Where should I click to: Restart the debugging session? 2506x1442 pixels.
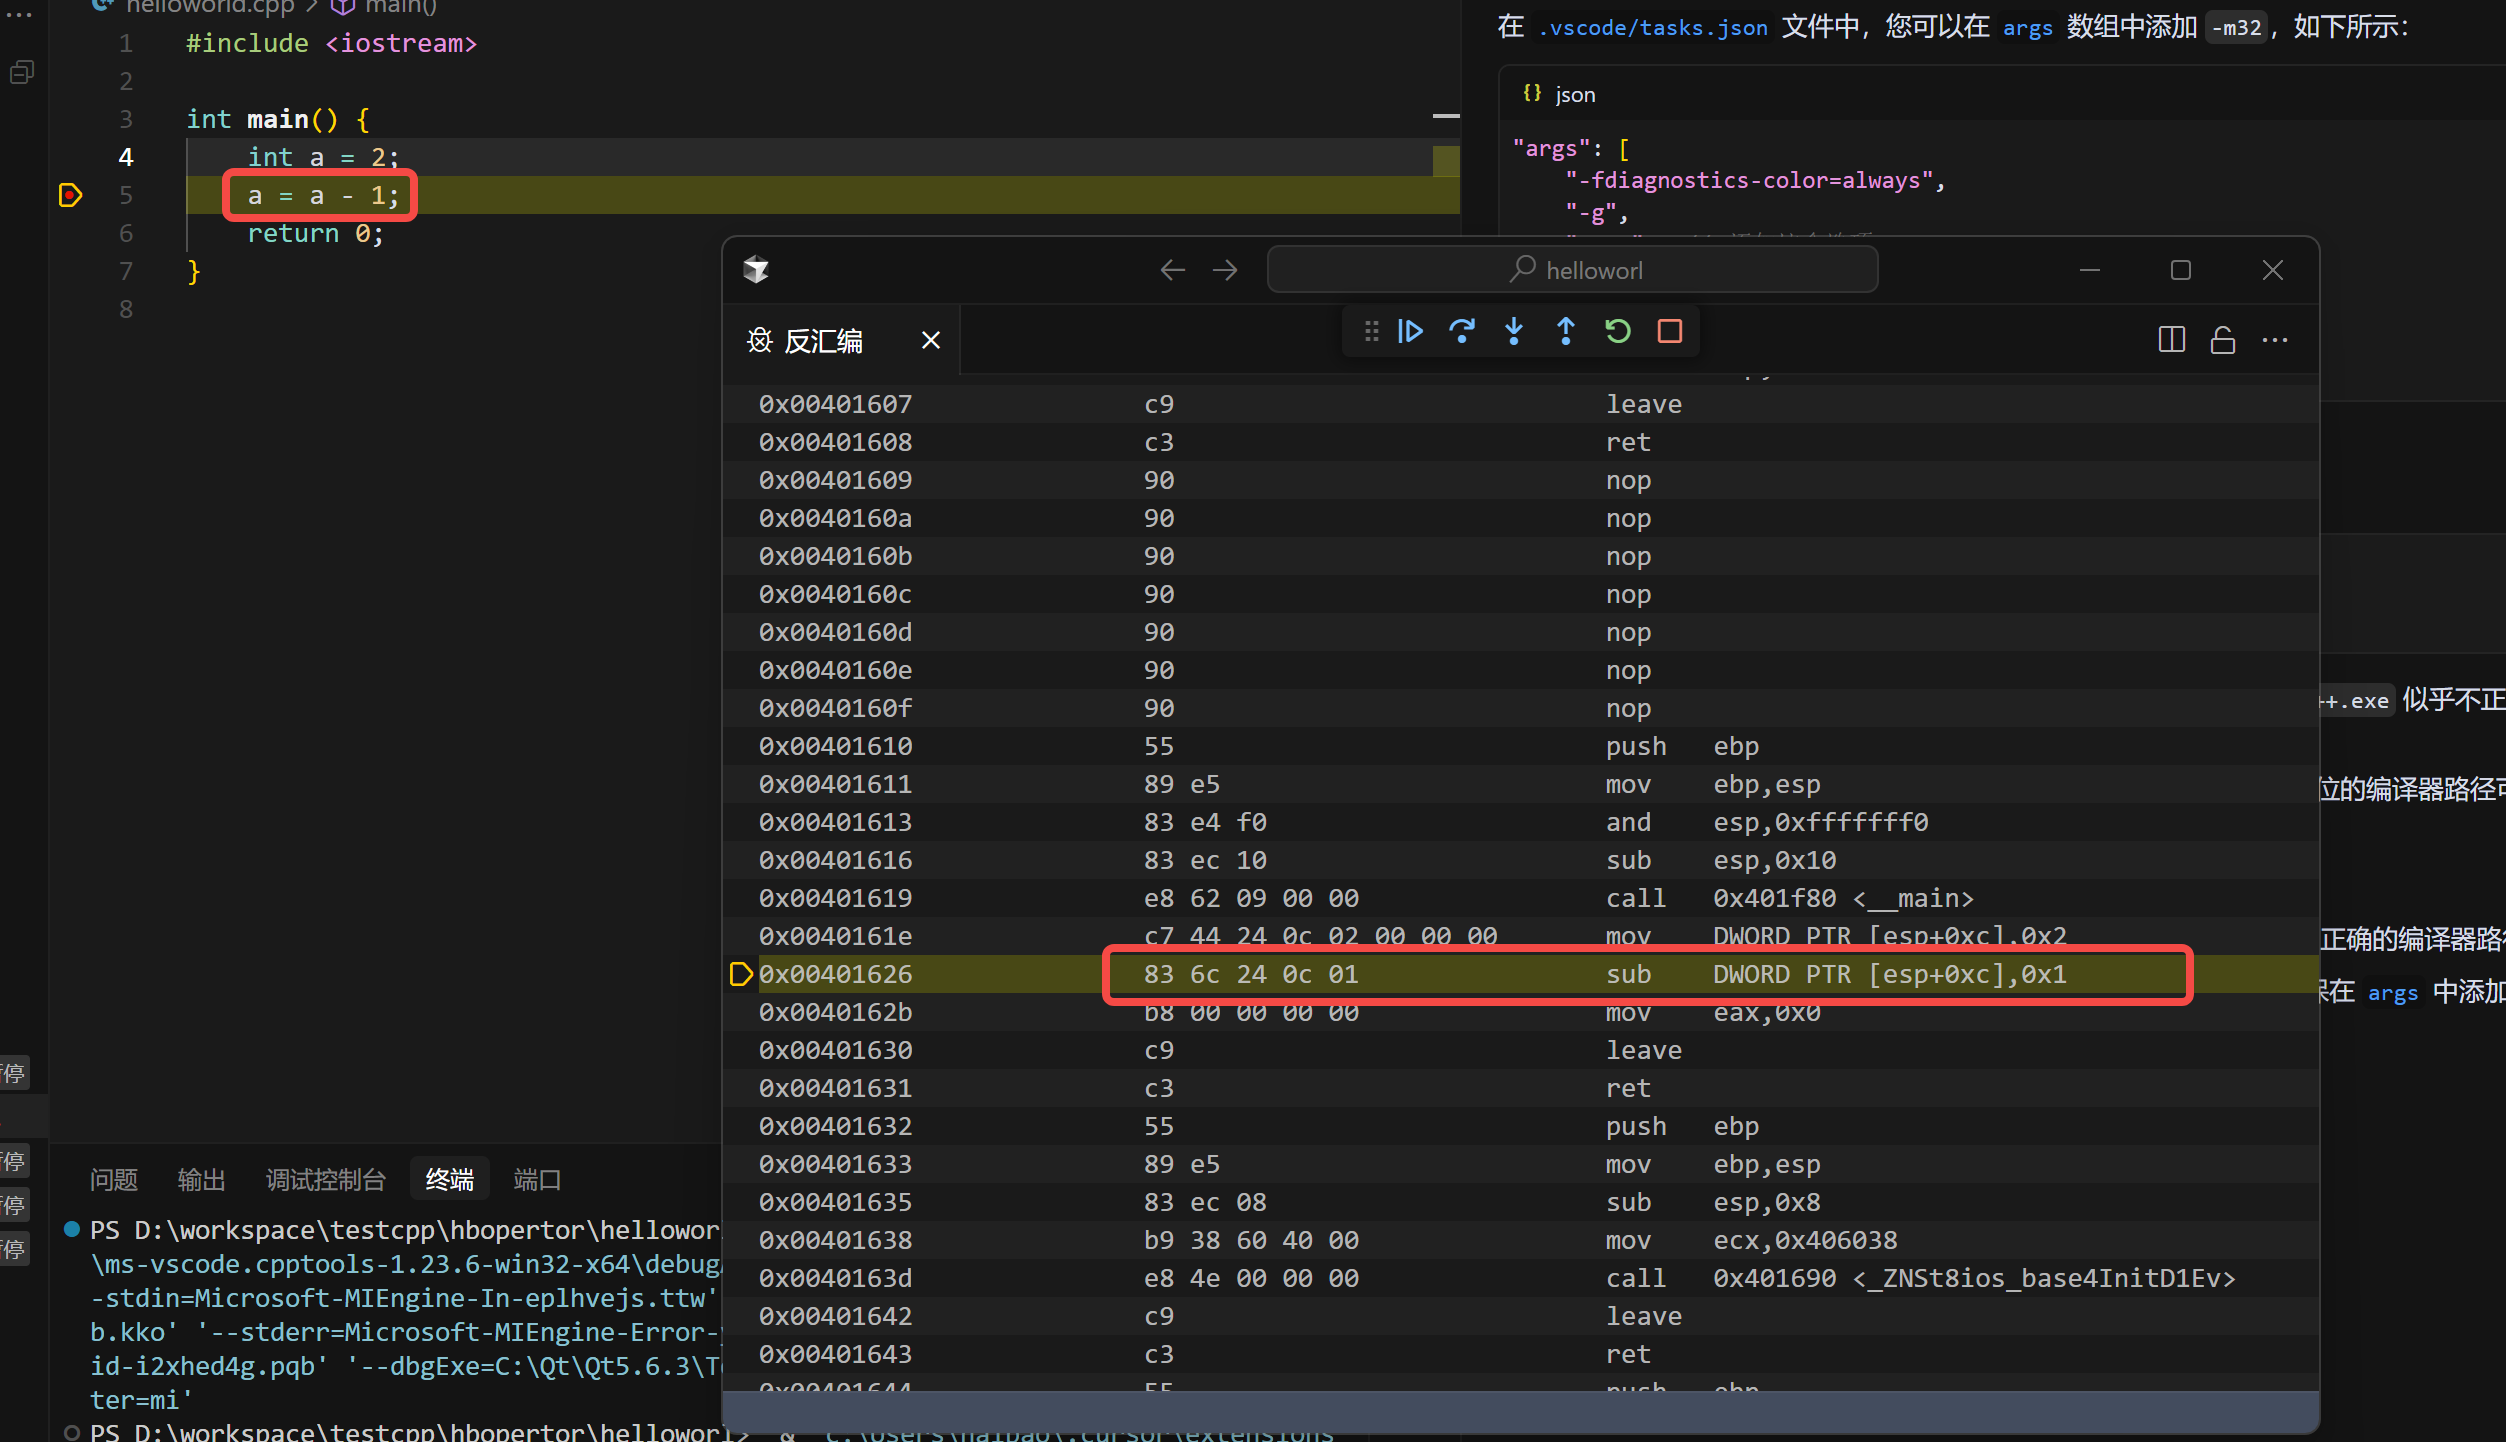pyautogui.click(x=1618, y=331)
